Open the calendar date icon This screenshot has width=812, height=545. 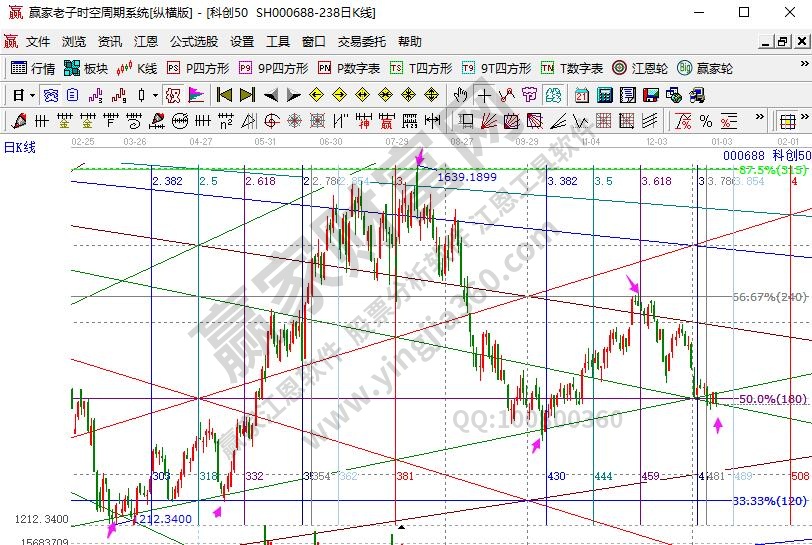pos(582,95)
